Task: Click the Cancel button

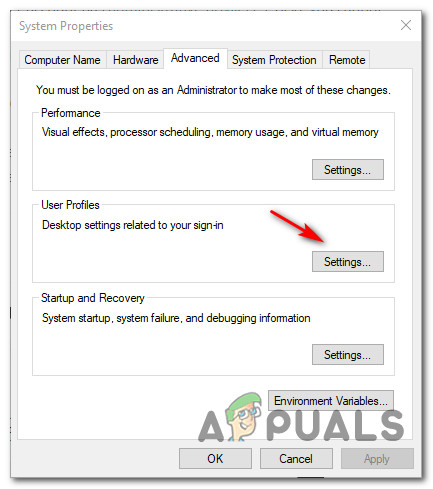Action: pyautogui.click(x=296, y=459)
